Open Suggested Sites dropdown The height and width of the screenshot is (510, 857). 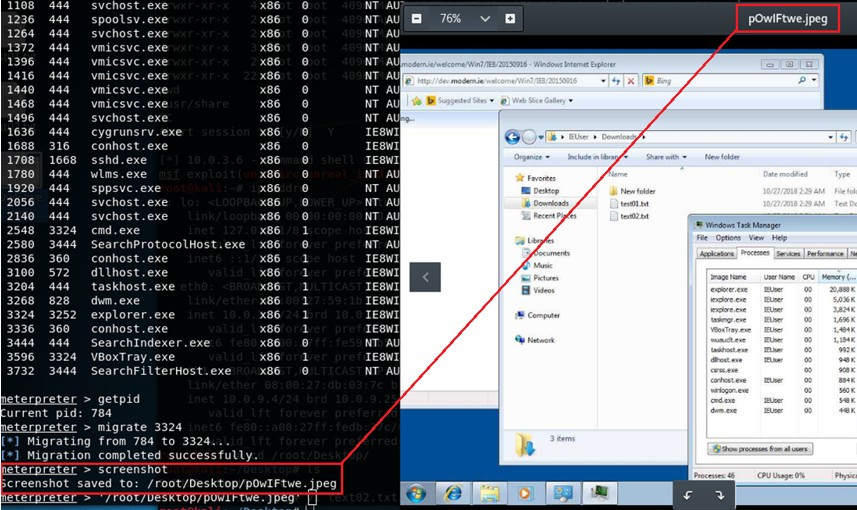[491, 101]
